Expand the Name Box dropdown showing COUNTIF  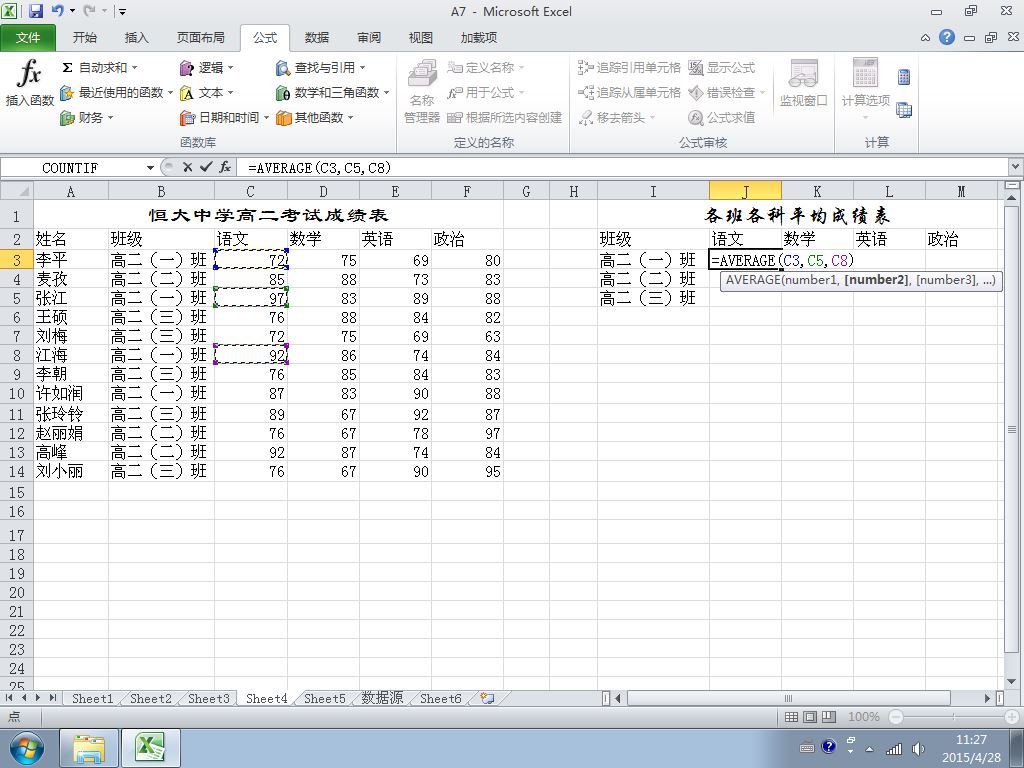pos(150,168)
